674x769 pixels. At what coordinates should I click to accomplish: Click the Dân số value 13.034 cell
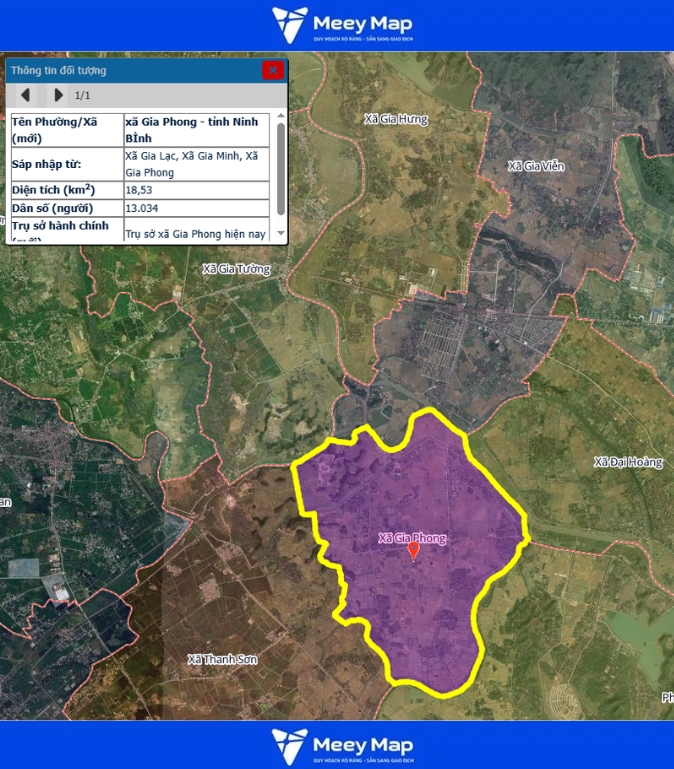[x=196, y=208]
